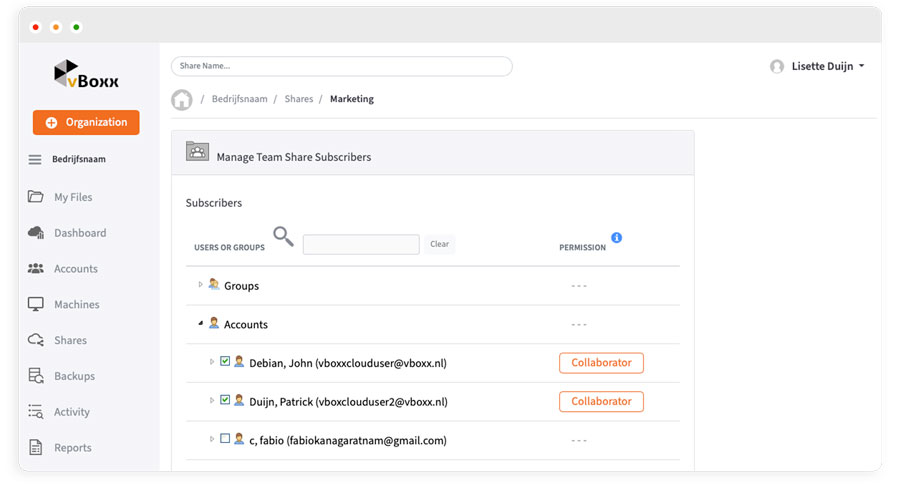900x488 pixels.
Task: Uncheck Duijn, Patrick subscriber checkbox
Action: coord(225,400)
